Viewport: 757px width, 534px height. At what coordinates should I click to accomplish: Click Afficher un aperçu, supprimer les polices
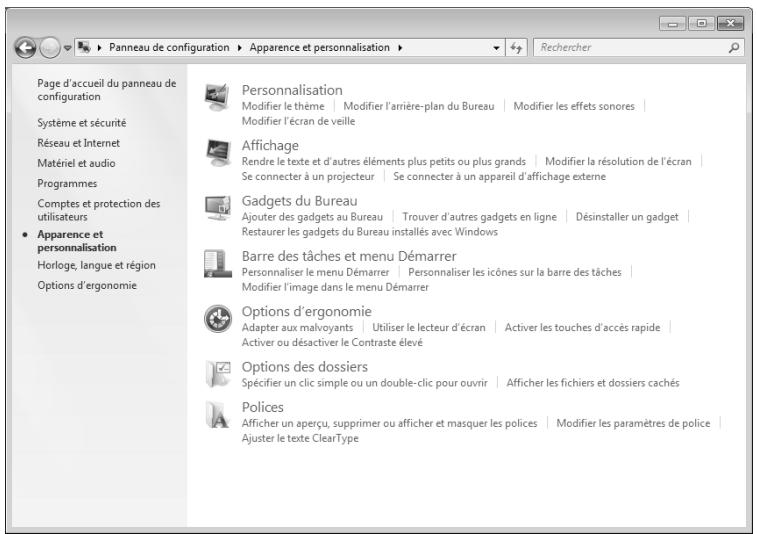click(389, 423)
